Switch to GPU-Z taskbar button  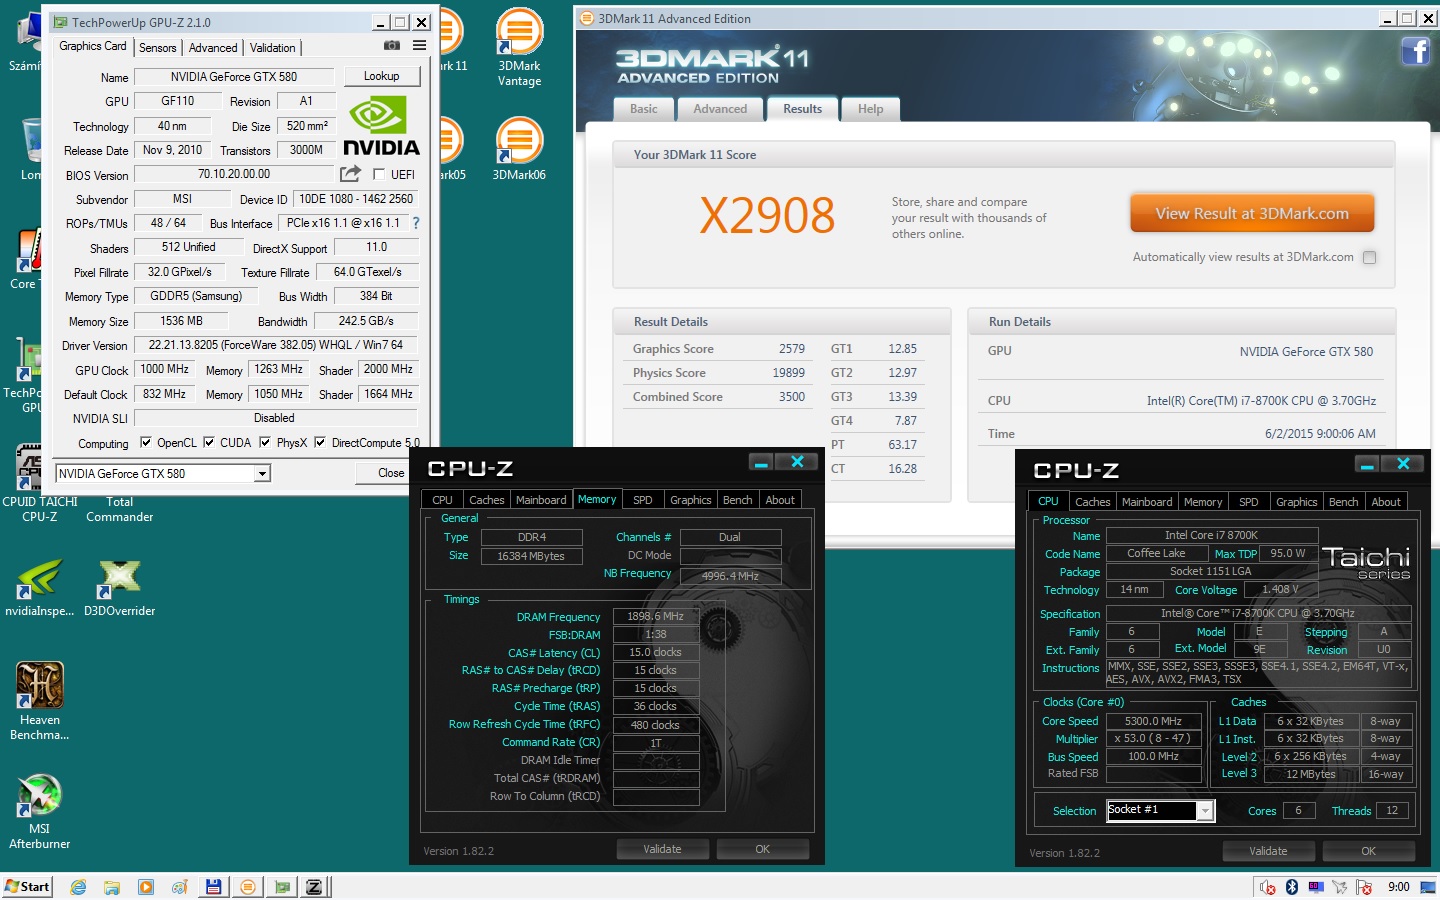click(282, 887)
